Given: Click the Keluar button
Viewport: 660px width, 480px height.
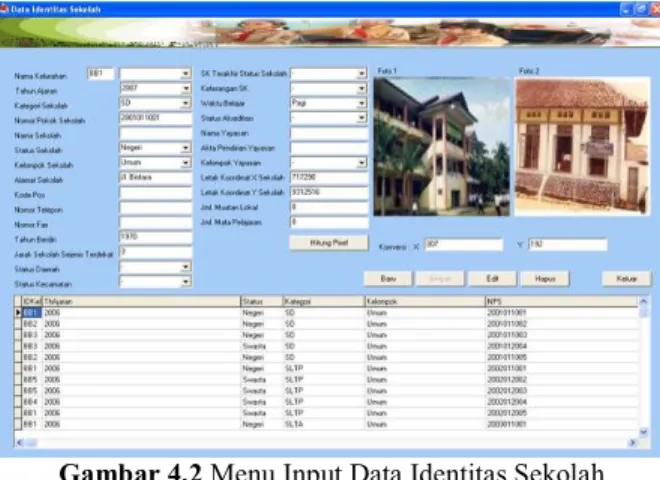Looking at the screenshot, I should [626, 279].
